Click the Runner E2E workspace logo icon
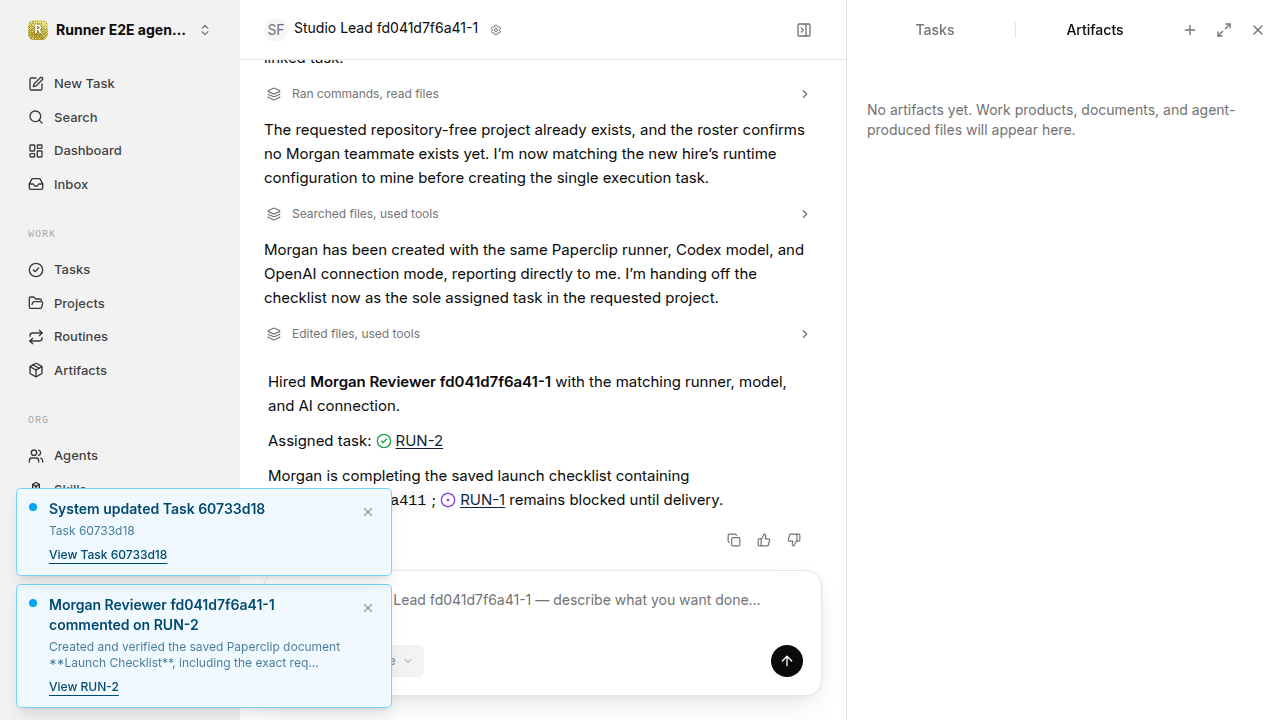The height and width of the screenshot is (720, 1280). click(x=38, y=30)
